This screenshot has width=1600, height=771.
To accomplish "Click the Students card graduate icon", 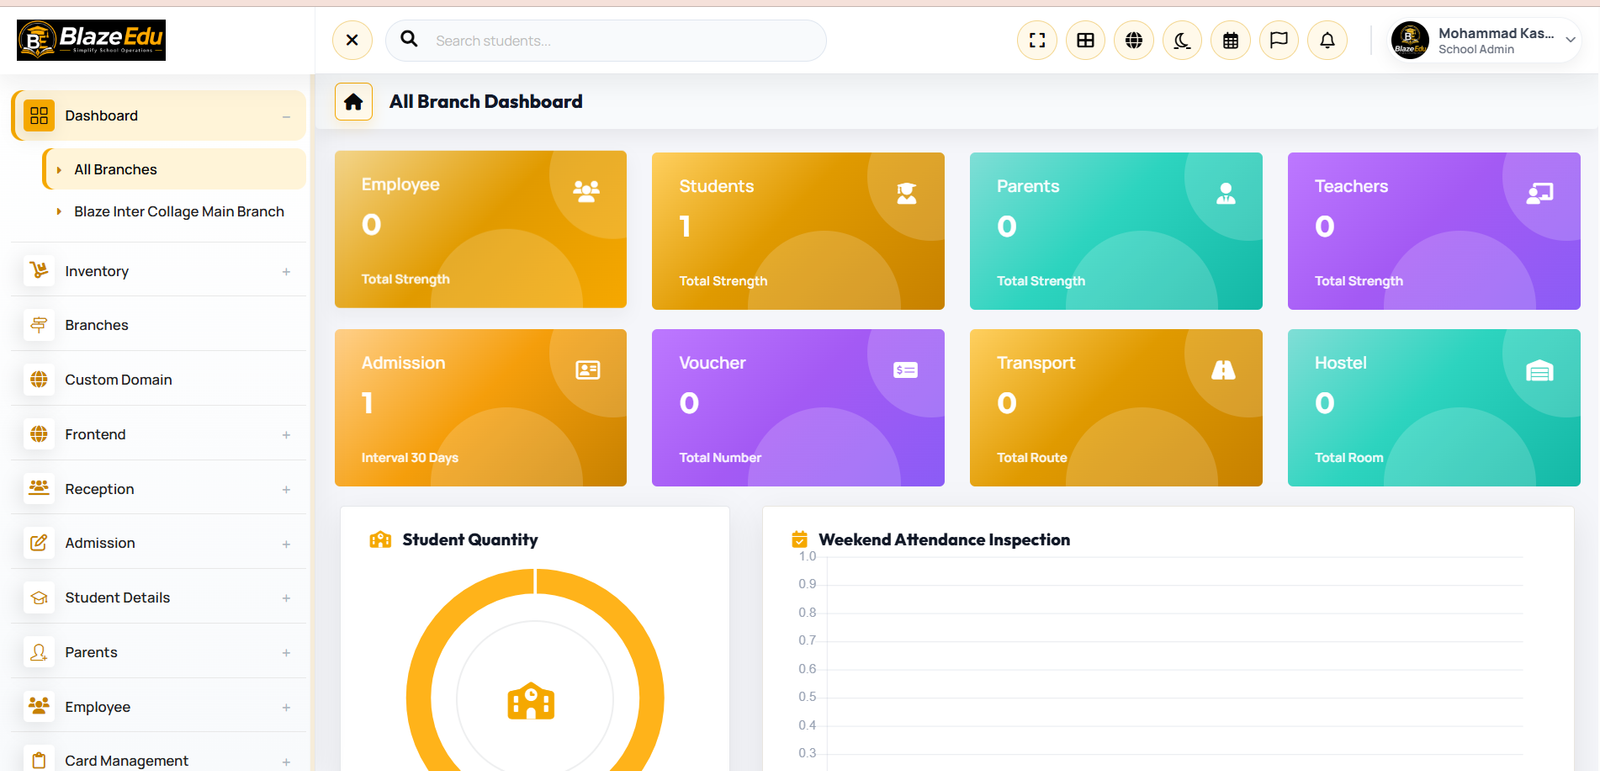I will pyautogui.click(x=907, y=193).
